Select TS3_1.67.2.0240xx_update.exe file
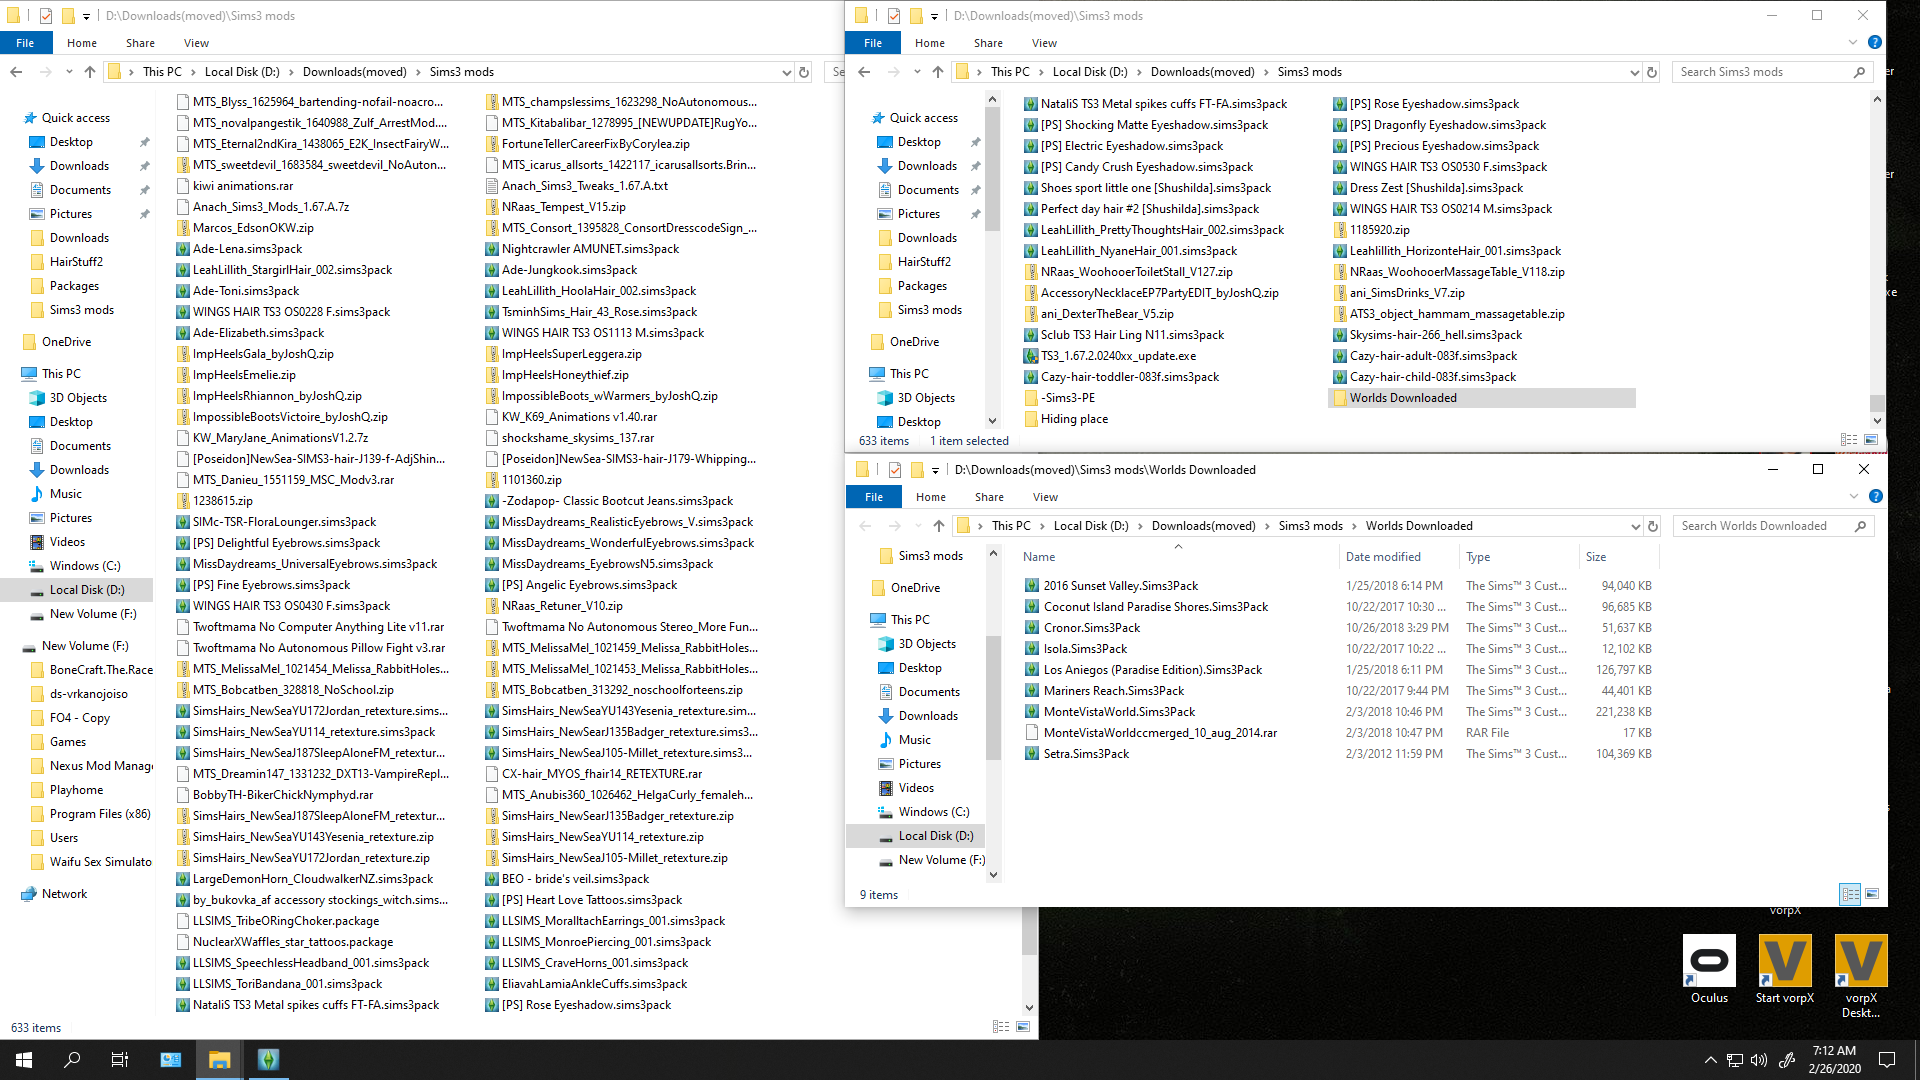 (1118, 356)
